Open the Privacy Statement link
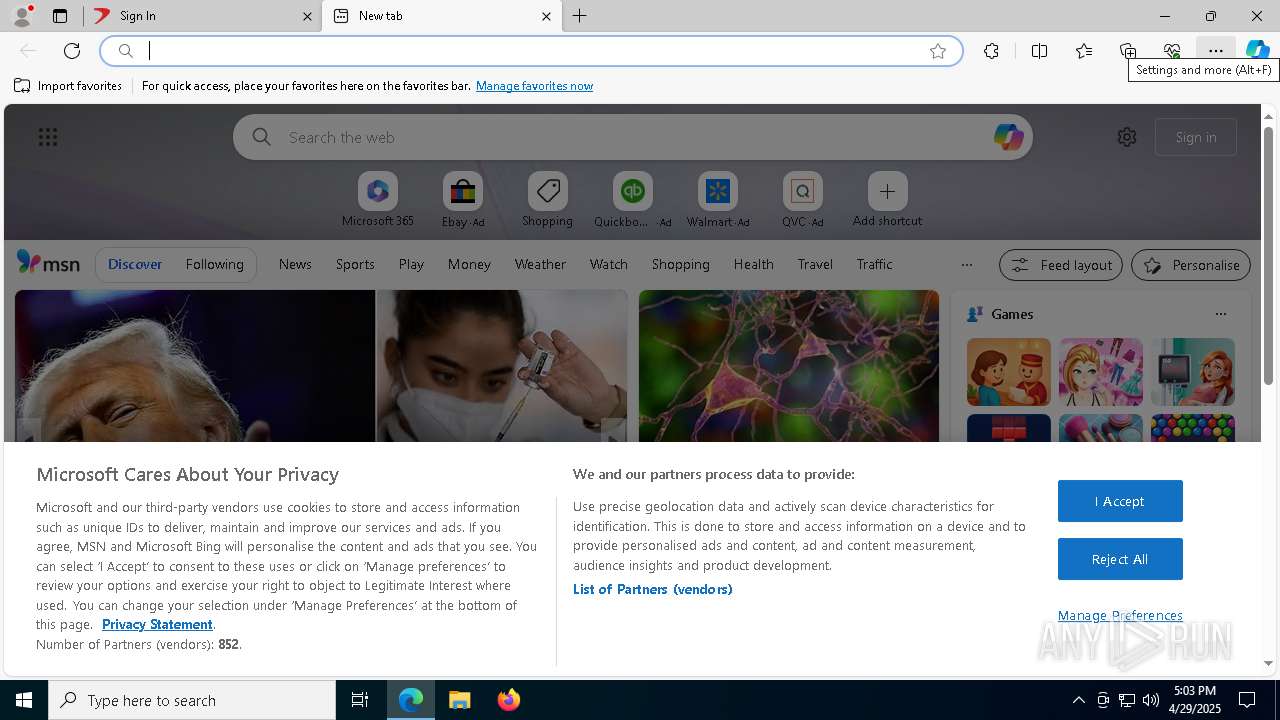 point(157,624)
